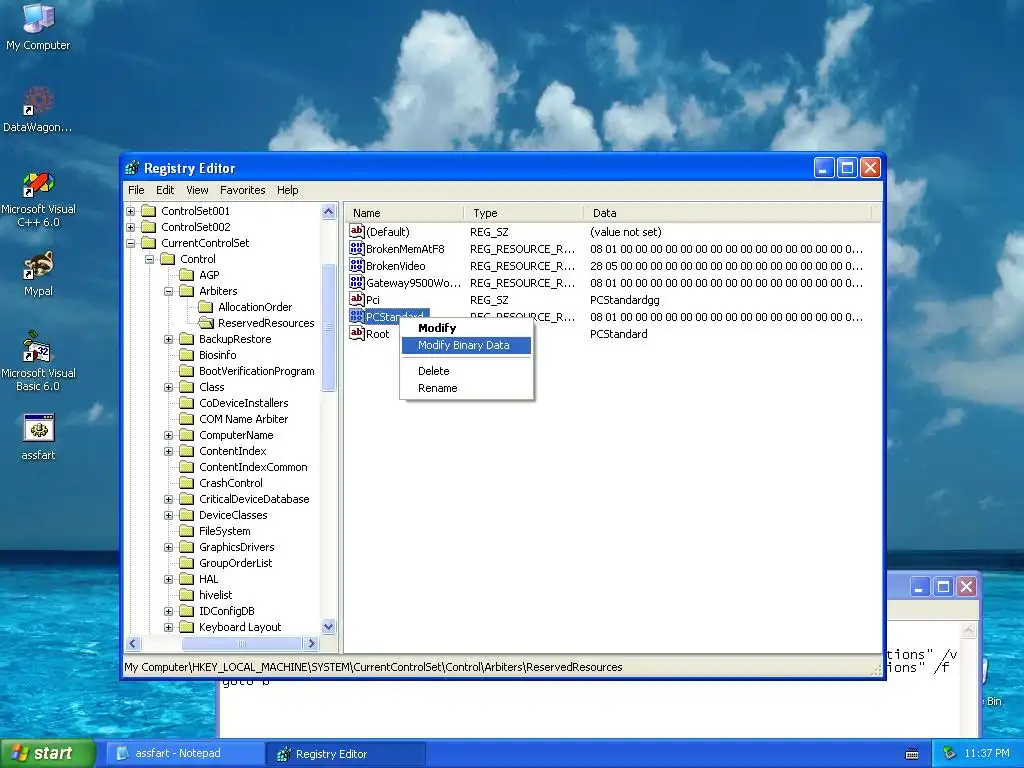Click the ControlSet001 folder icon

point(149,210)
